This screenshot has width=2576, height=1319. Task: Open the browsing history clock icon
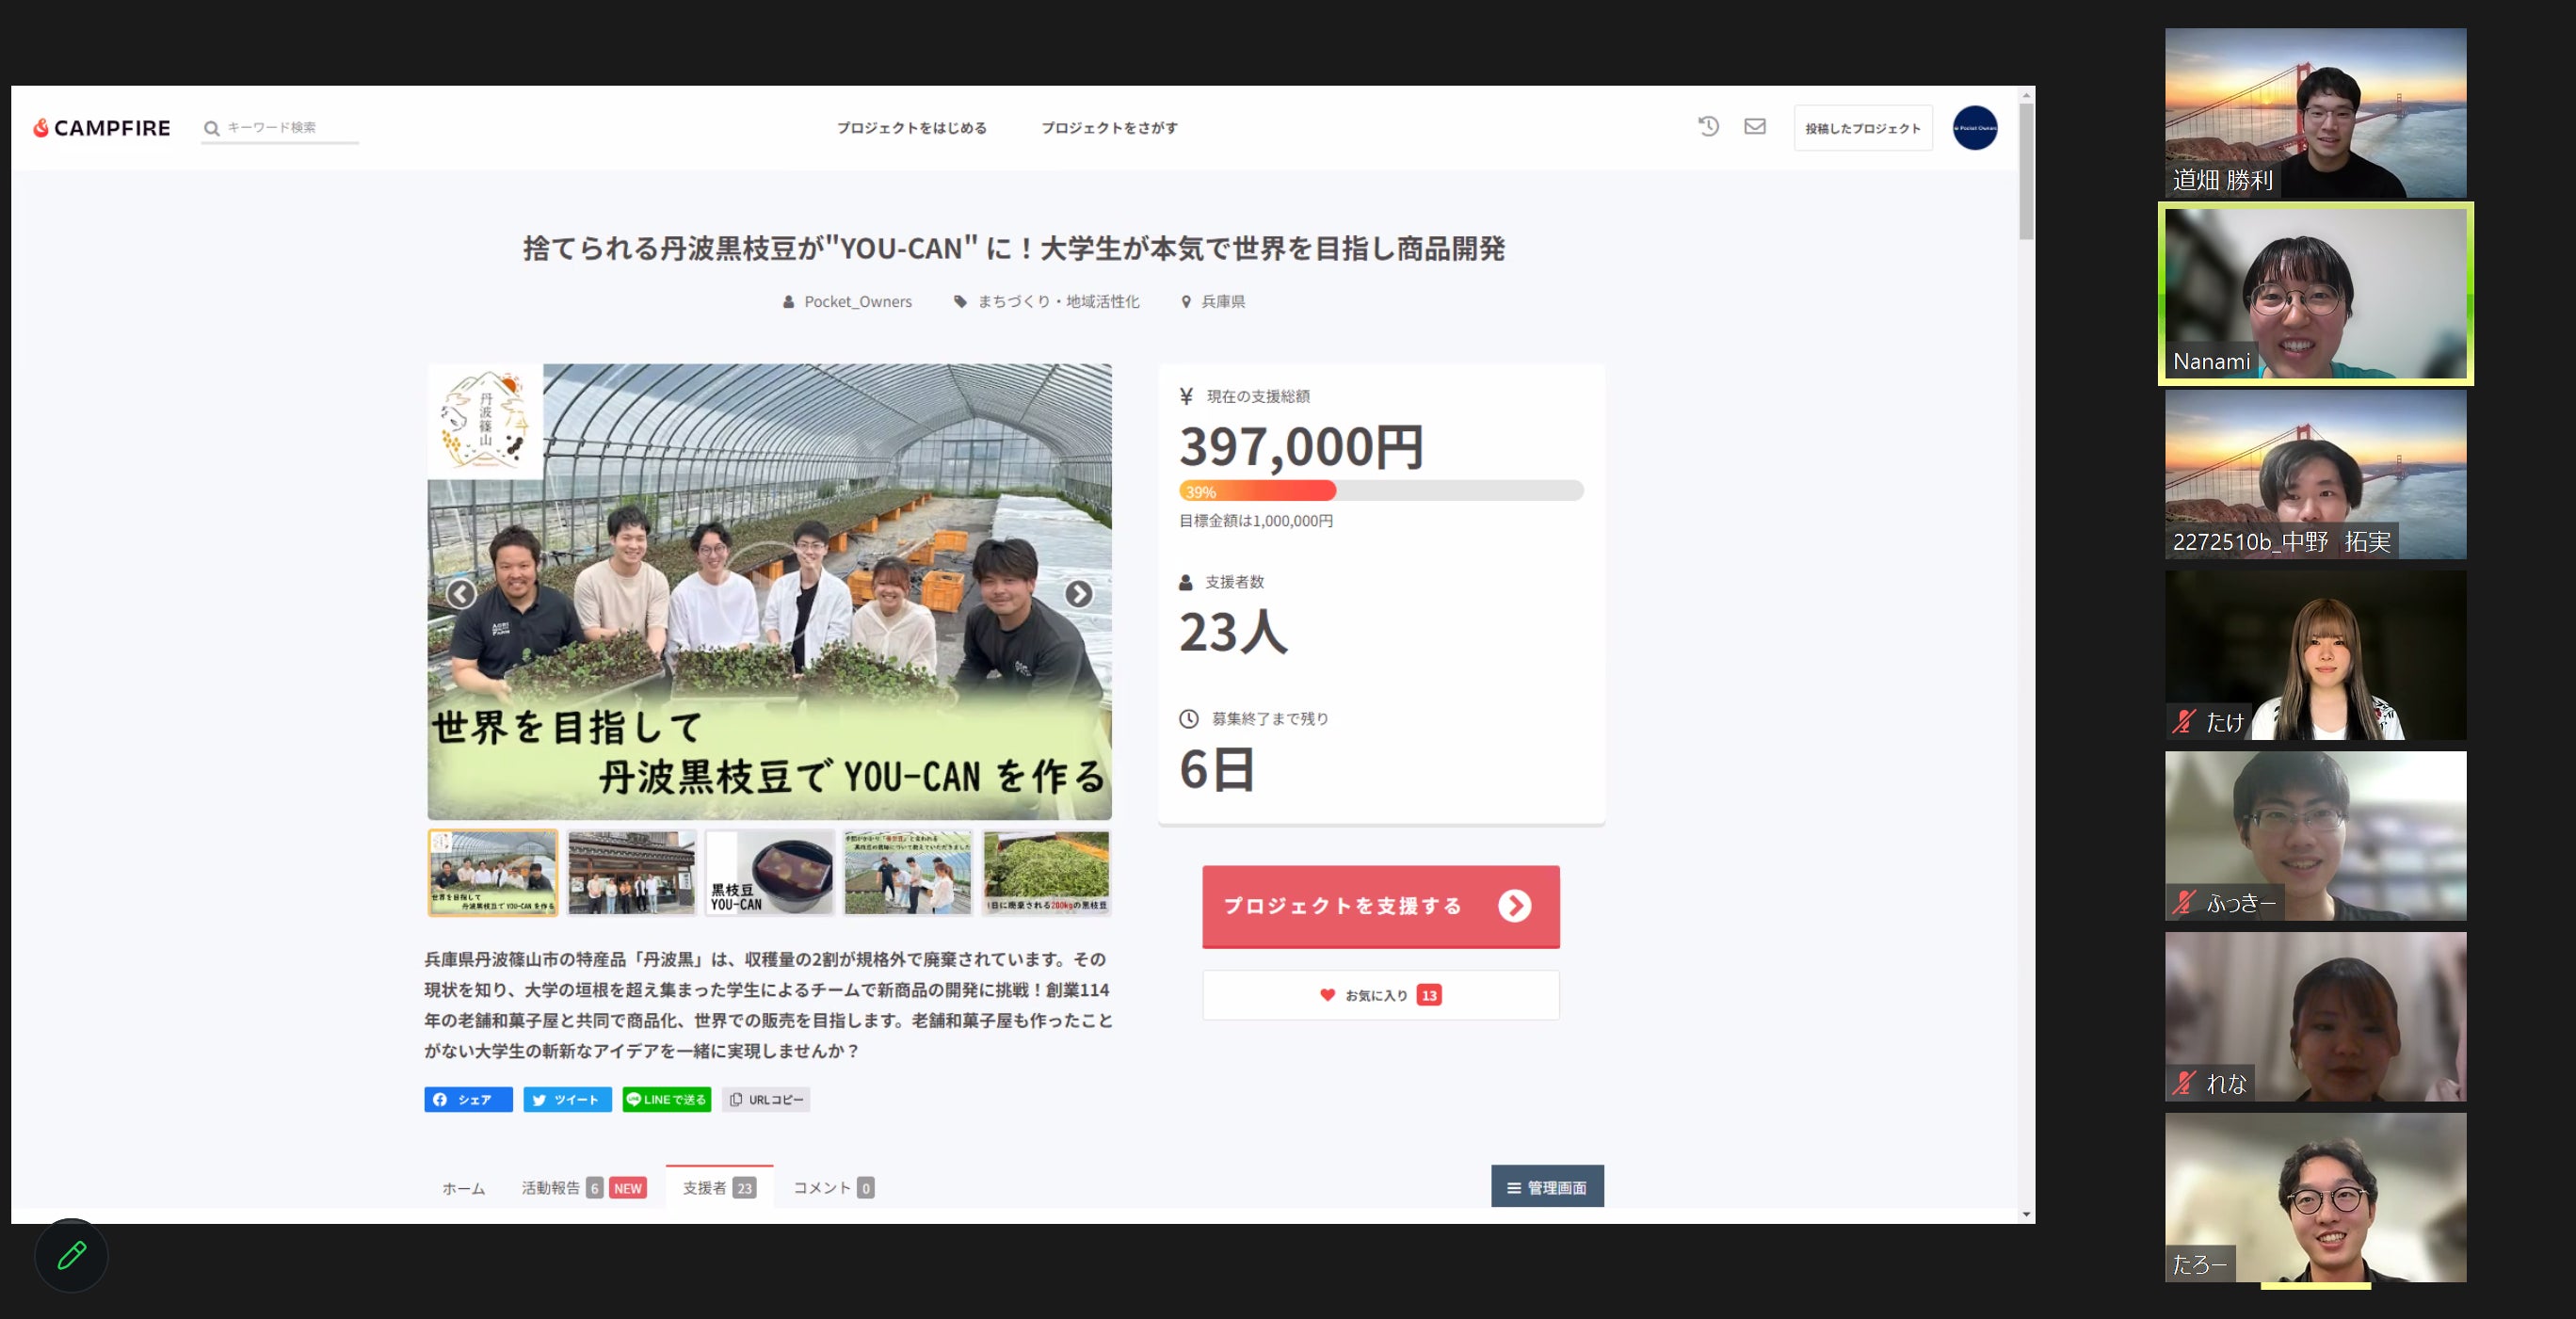pyautogui.click(x=1708, y=126)
